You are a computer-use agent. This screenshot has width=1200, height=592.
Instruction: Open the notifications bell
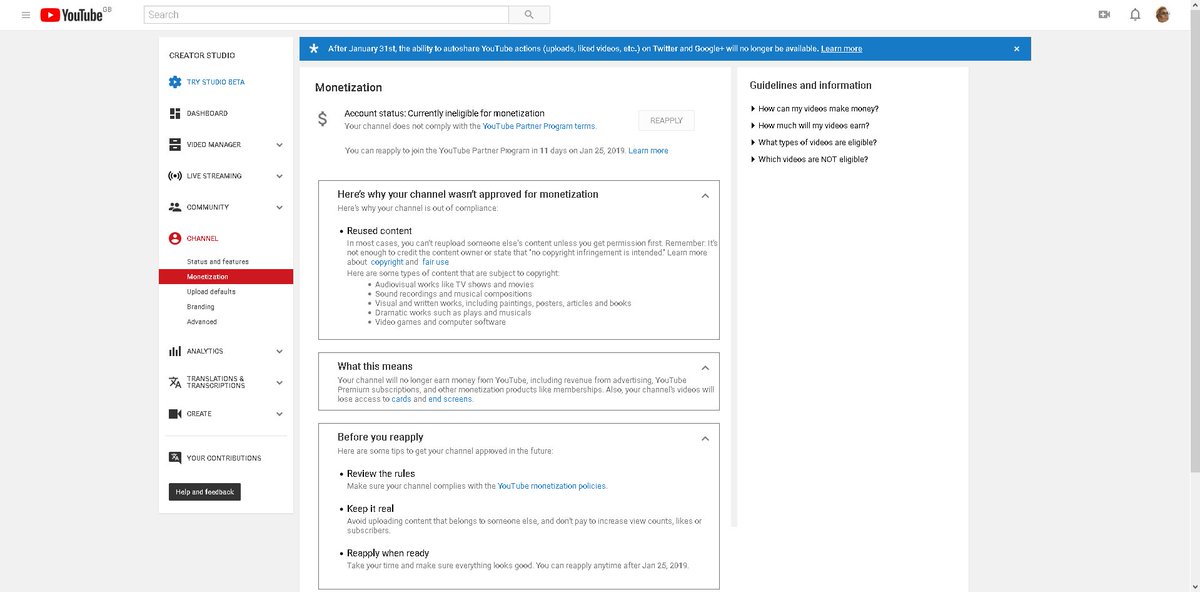pos(1135,15)
